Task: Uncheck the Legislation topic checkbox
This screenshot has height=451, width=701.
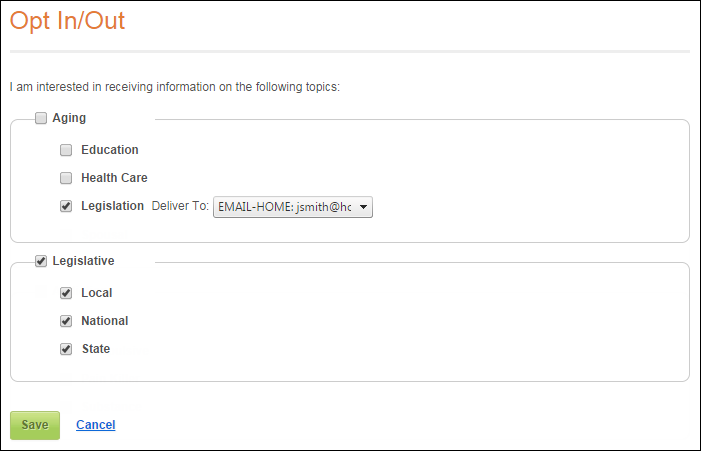Action: [66, 206]
